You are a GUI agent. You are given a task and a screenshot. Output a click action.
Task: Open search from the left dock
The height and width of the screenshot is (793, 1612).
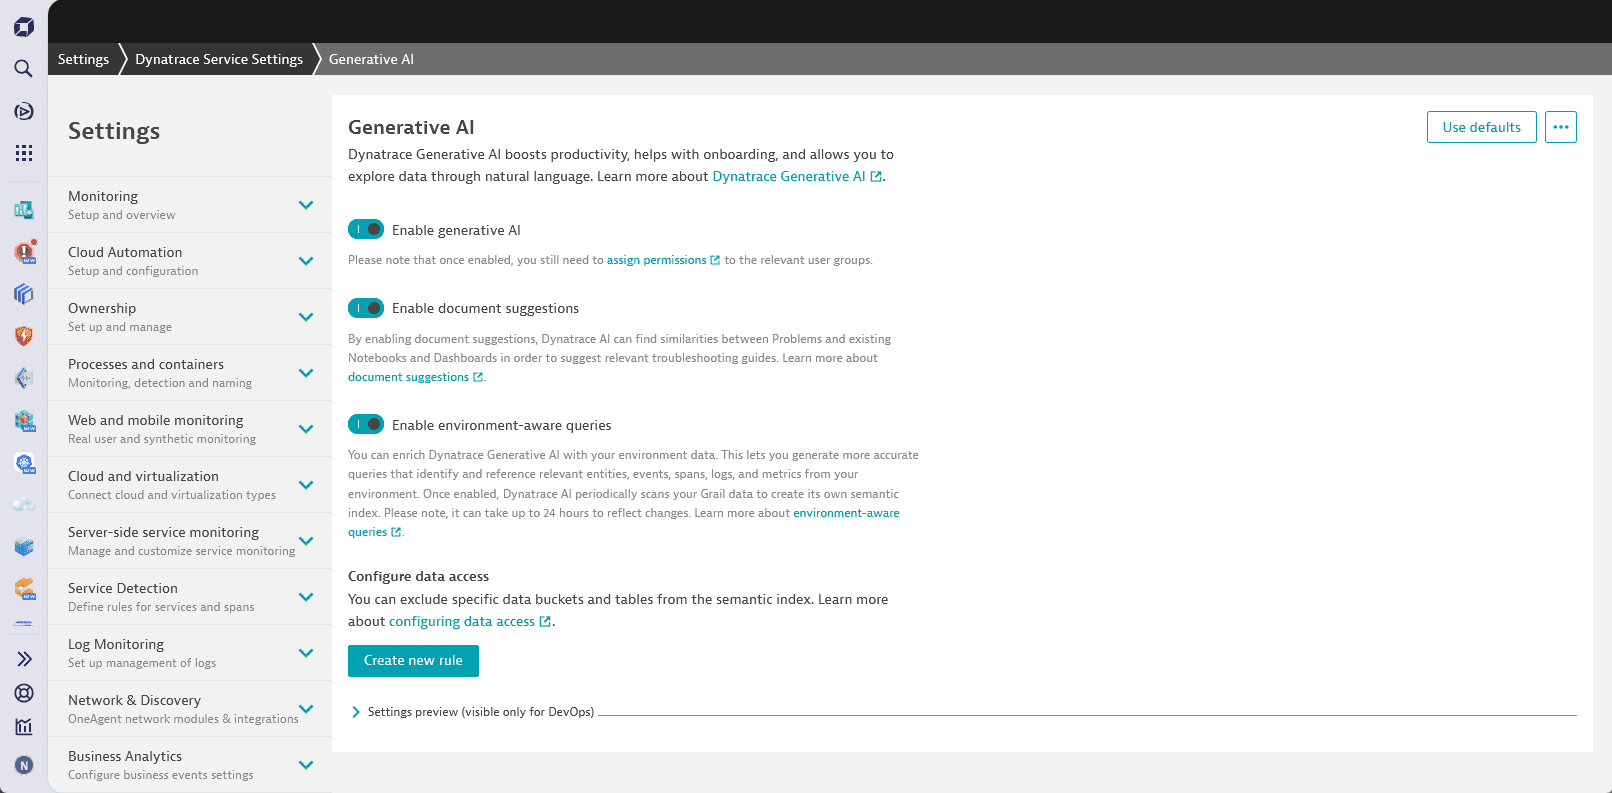tap(24, 68)
